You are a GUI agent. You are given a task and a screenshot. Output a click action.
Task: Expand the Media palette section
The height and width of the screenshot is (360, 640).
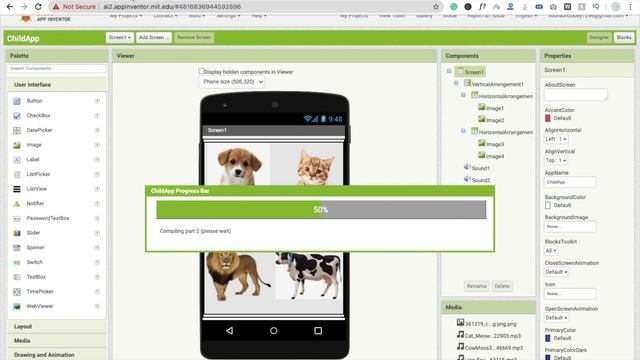(57, 340)
